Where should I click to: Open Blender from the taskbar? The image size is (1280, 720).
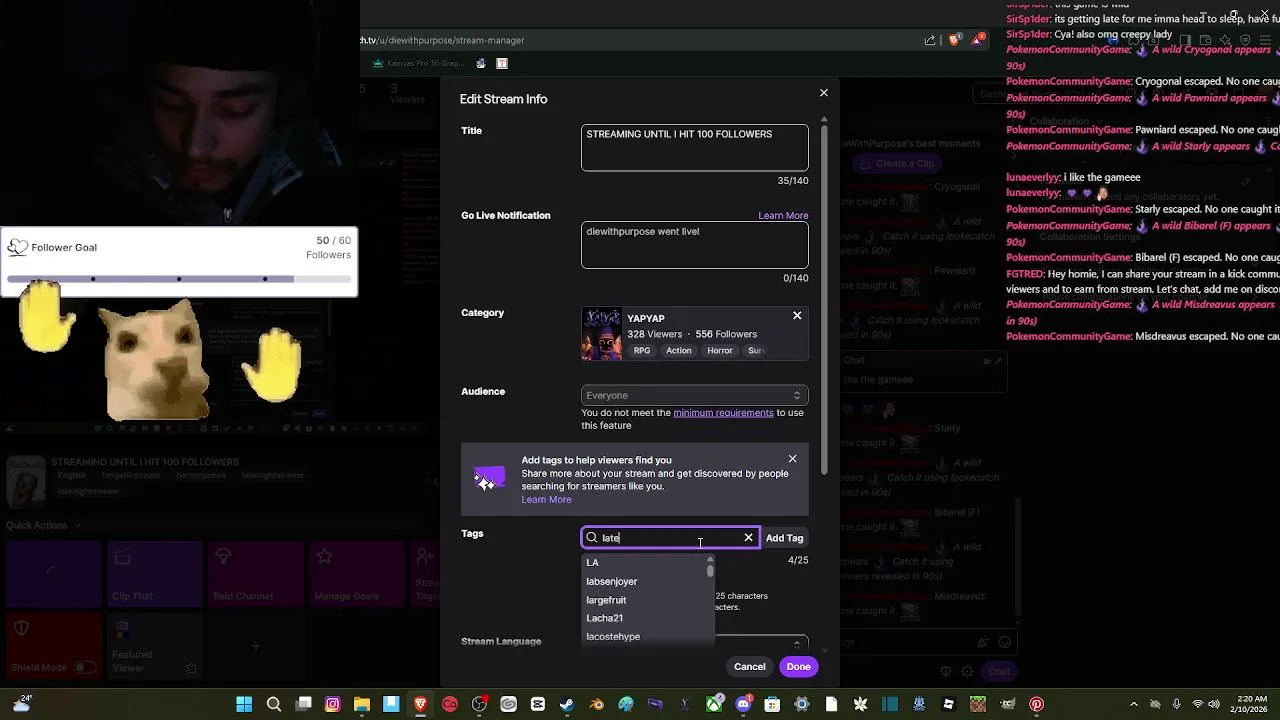[x=597, y=704]
